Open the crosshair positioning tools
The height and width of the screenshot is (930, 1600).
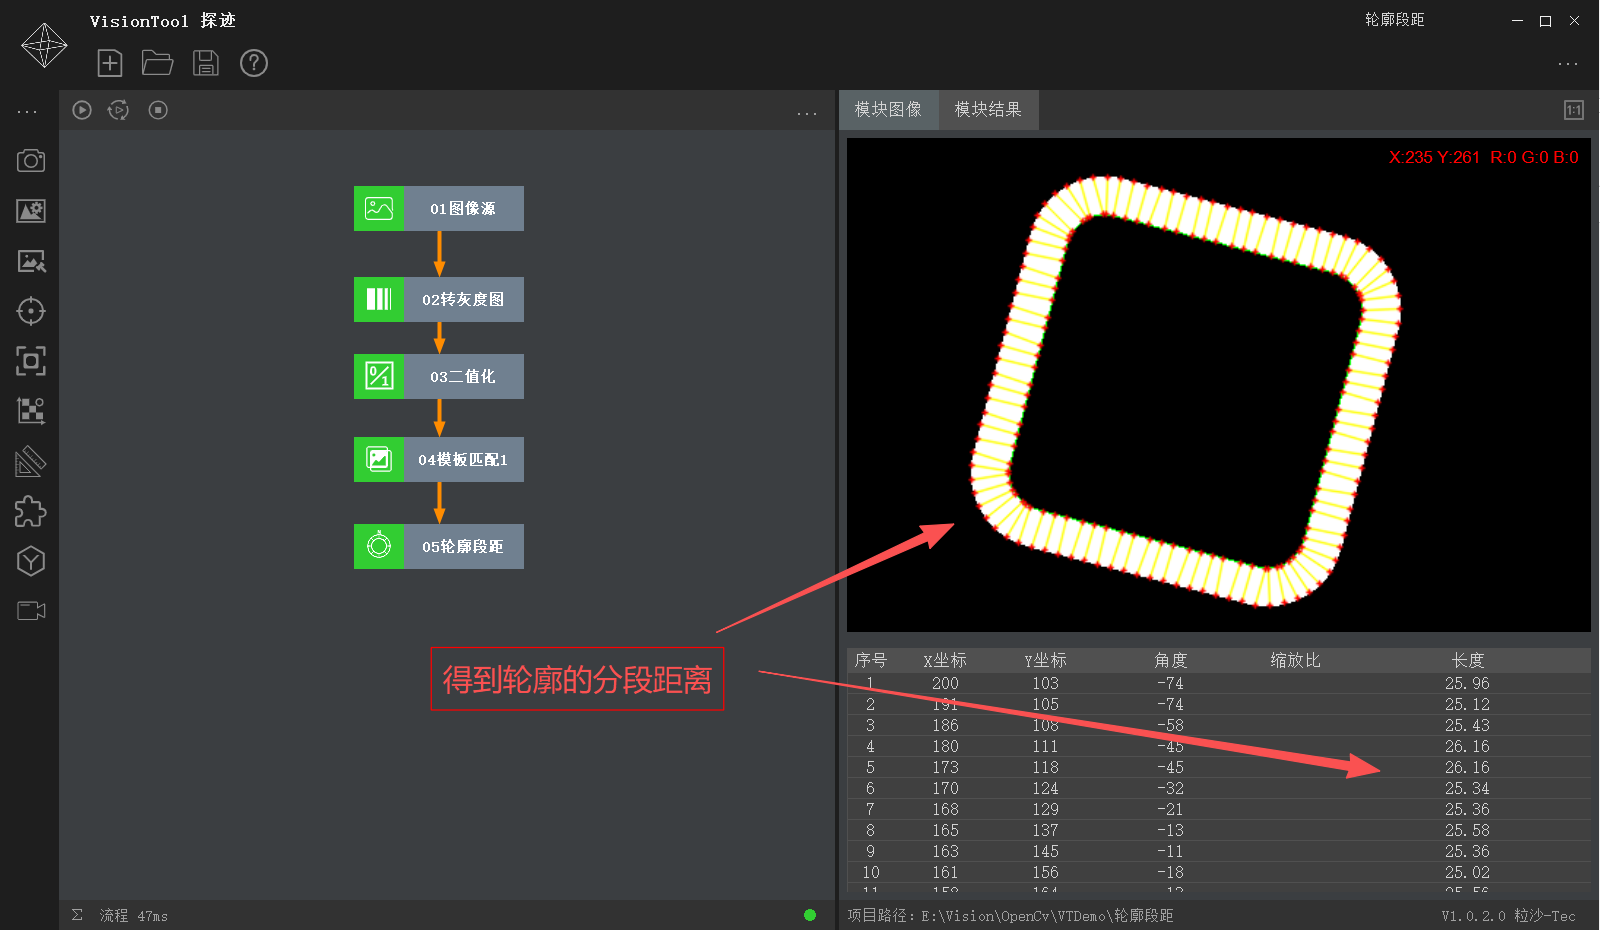click(x=31, y=311)
